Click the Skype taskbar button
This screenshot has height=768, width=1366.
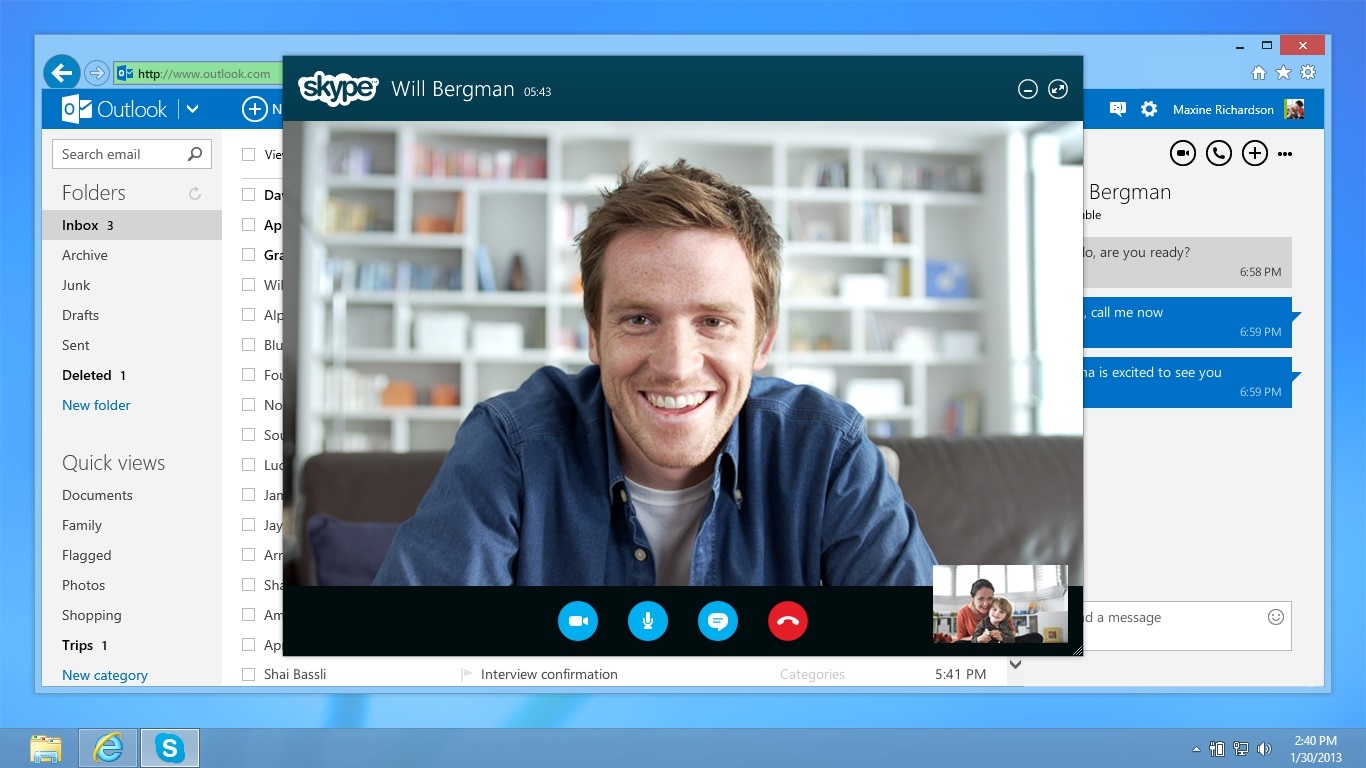coord(170,748)
